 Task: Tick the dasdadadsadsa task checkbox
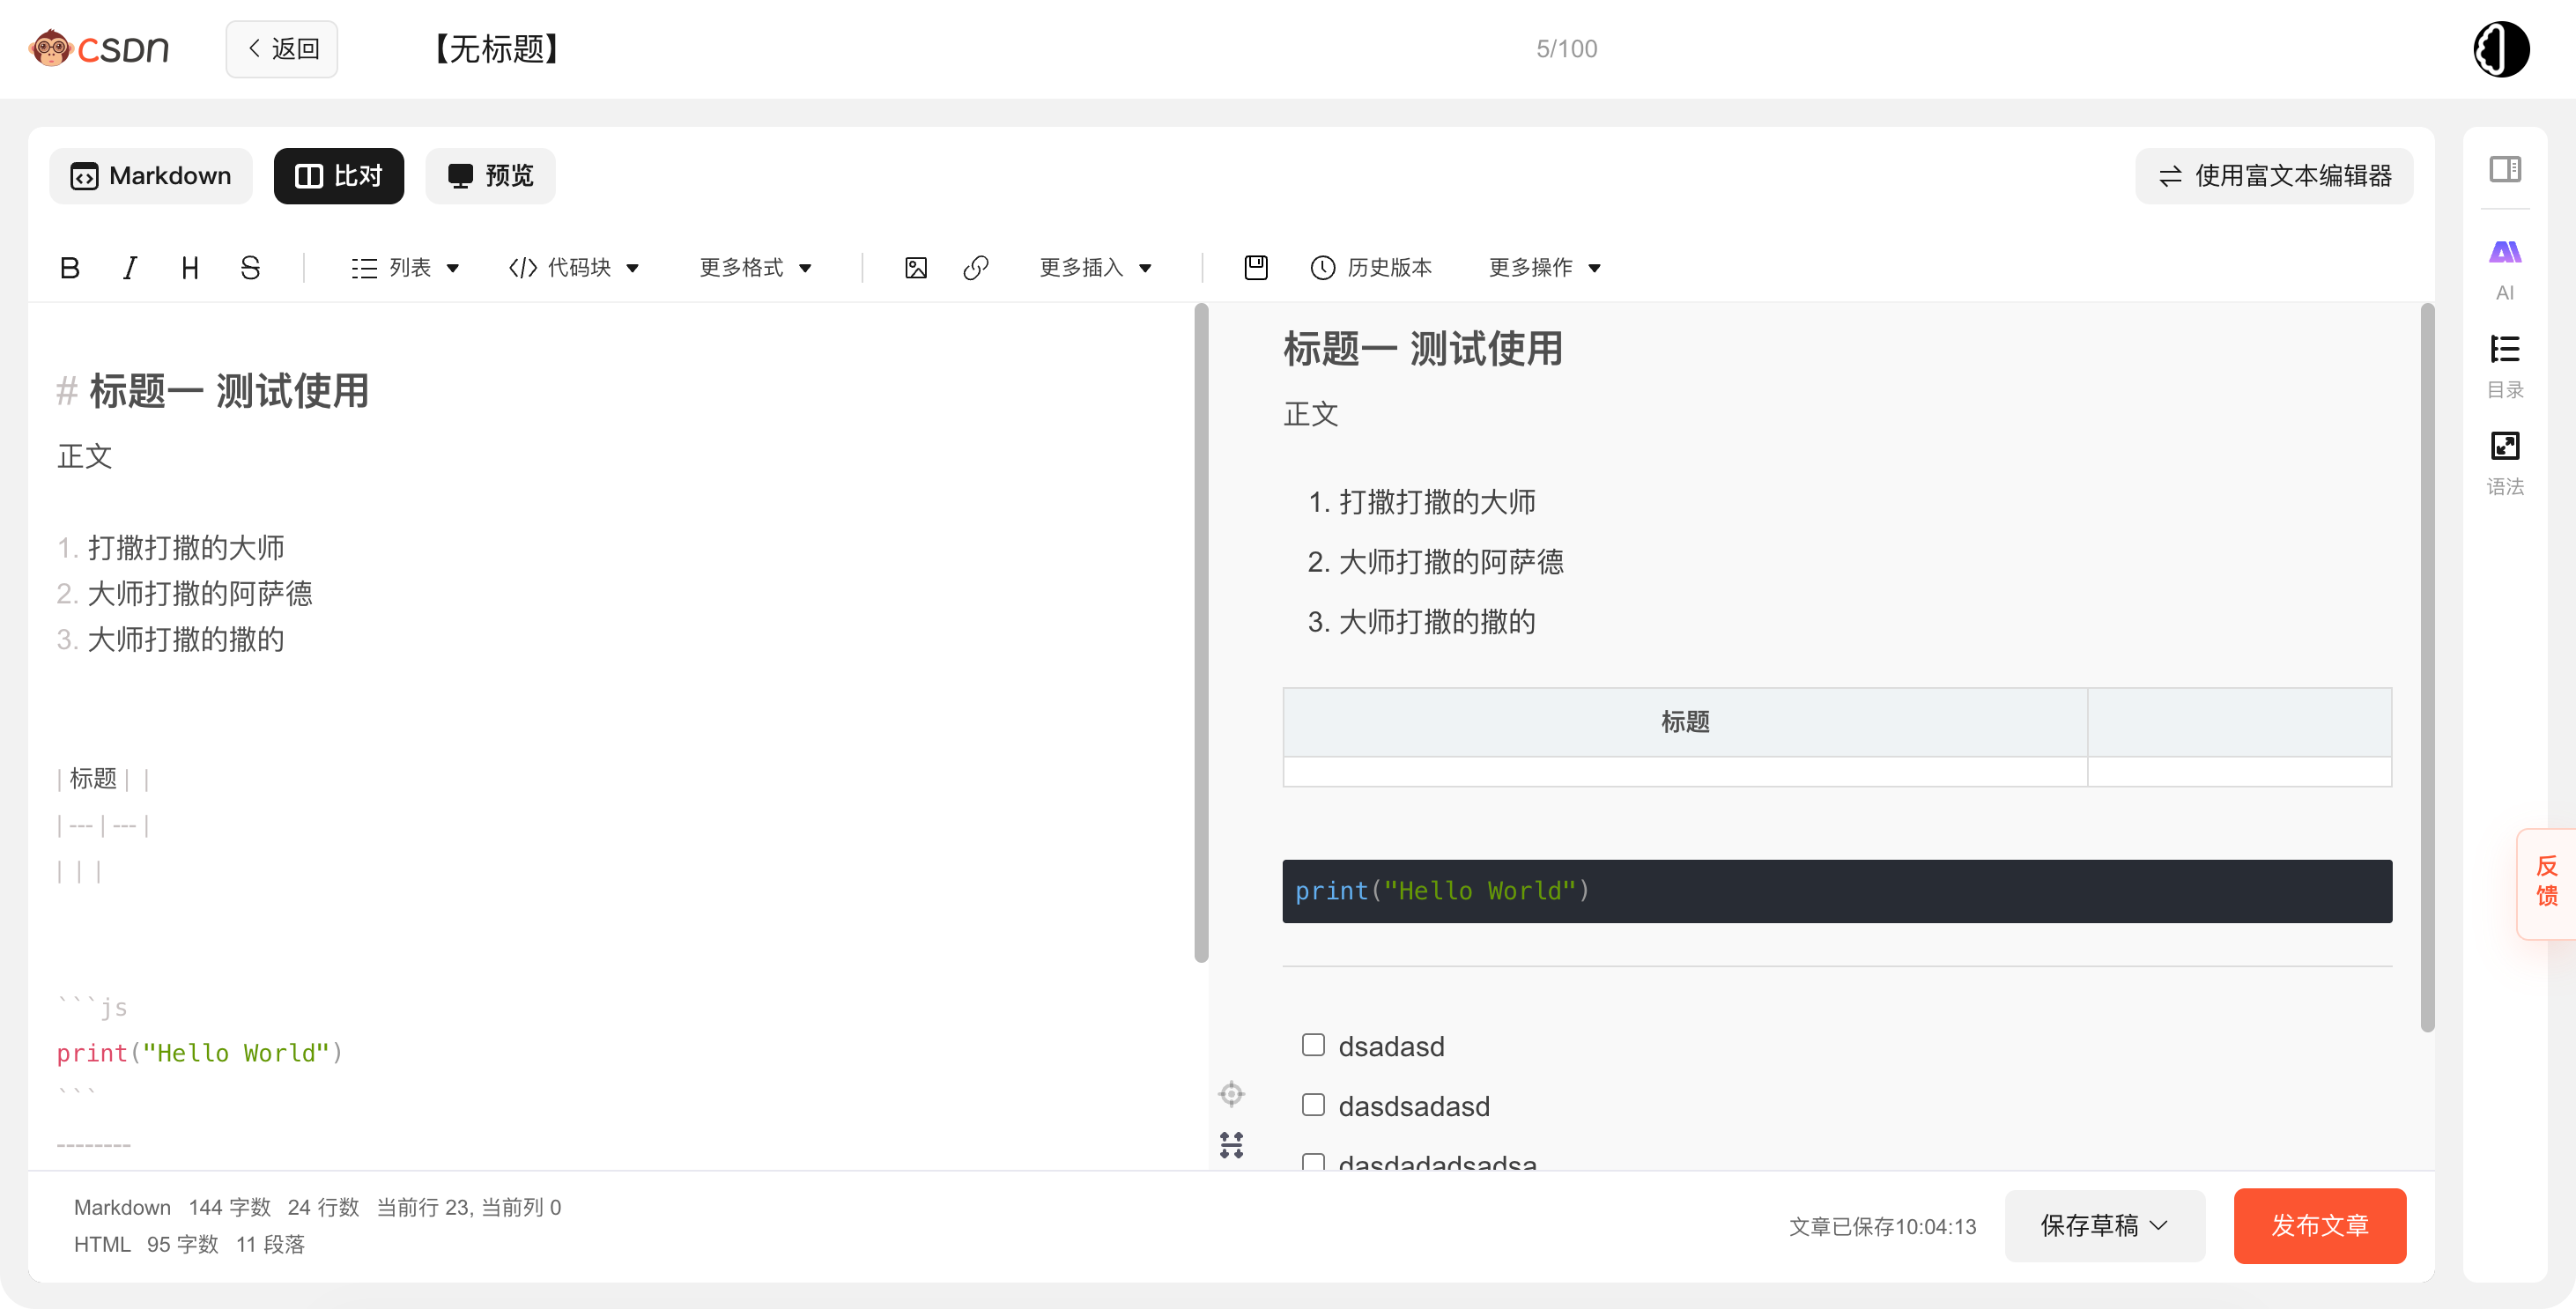click(1313, 1161)
